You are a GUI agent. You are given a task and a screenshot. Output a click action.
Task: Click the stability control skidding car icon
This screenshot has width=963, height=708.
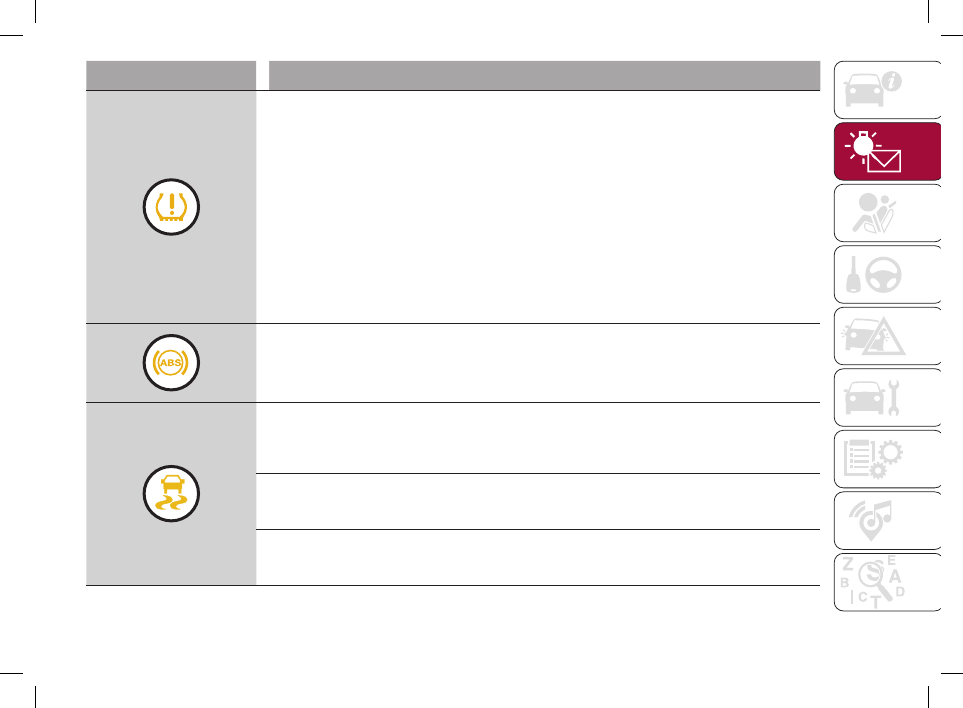pos(171,494)
